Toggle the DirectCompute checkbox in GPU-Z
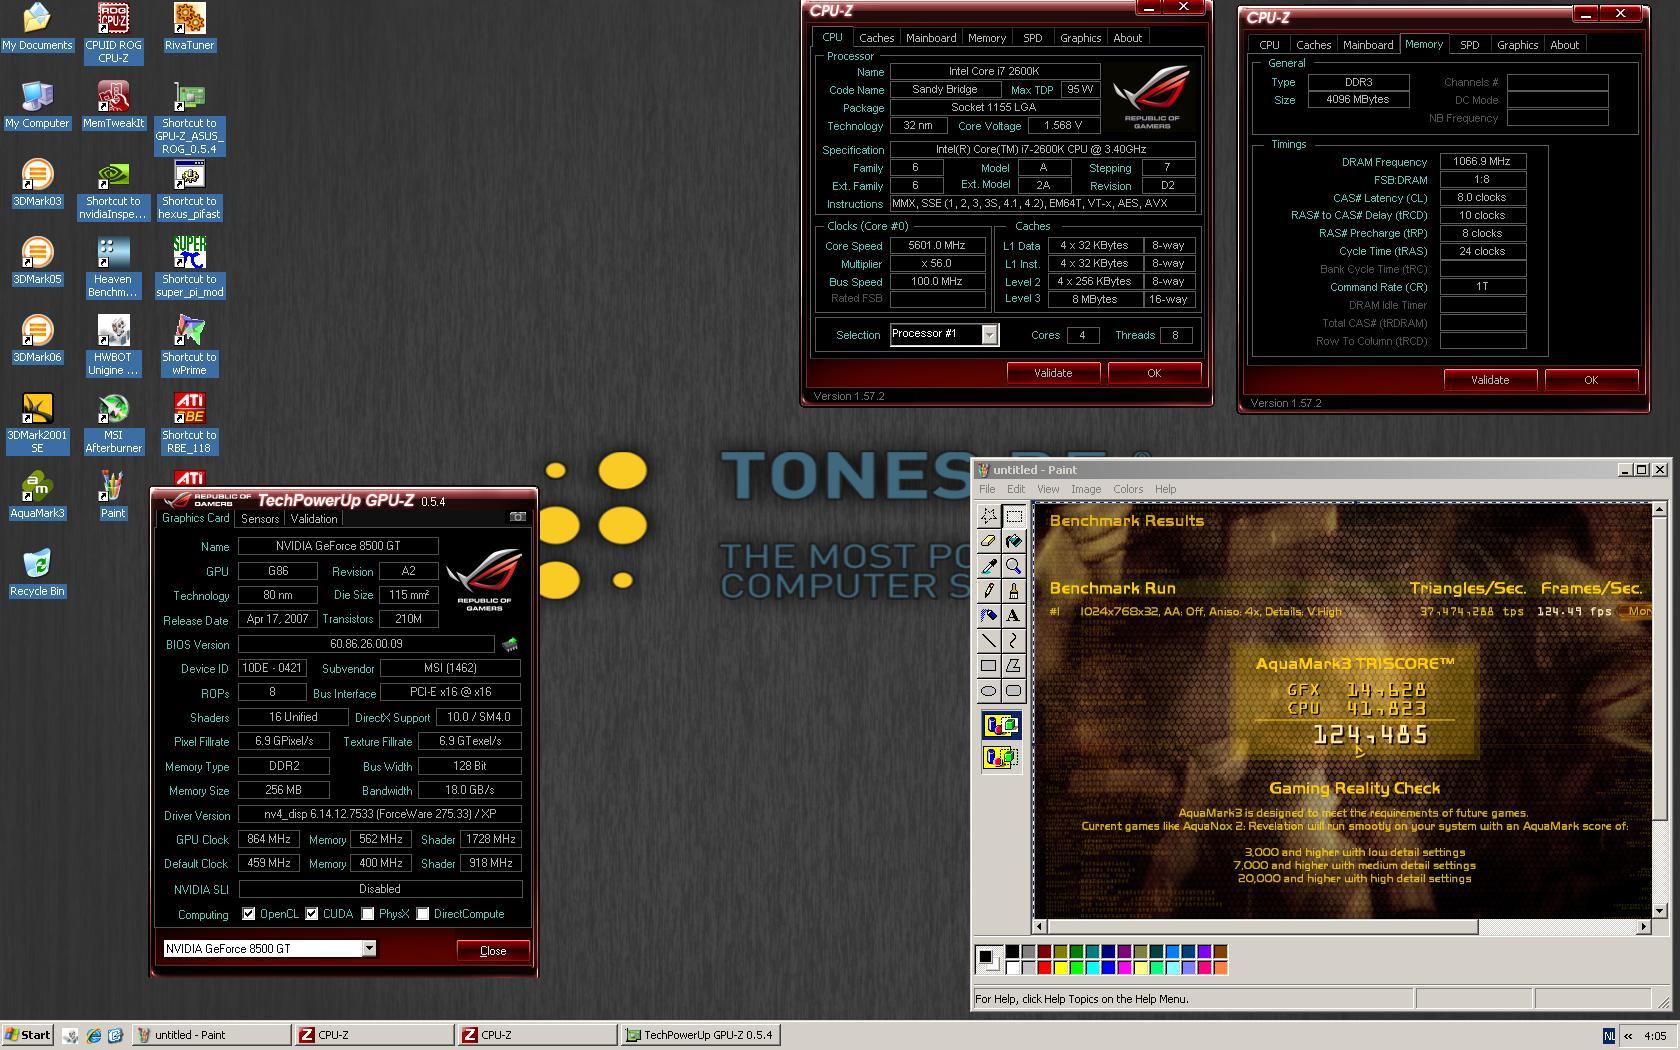This screenshot has width=1680, height=1050. pyautogui.click(x=423, y=914)
